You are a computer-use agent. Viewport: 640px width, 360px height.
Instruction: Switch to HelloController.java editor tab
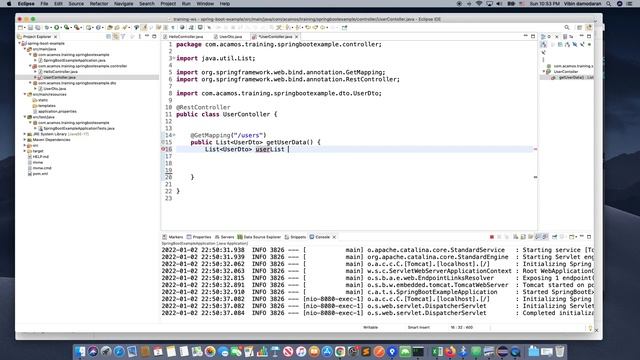coord(186,37)
